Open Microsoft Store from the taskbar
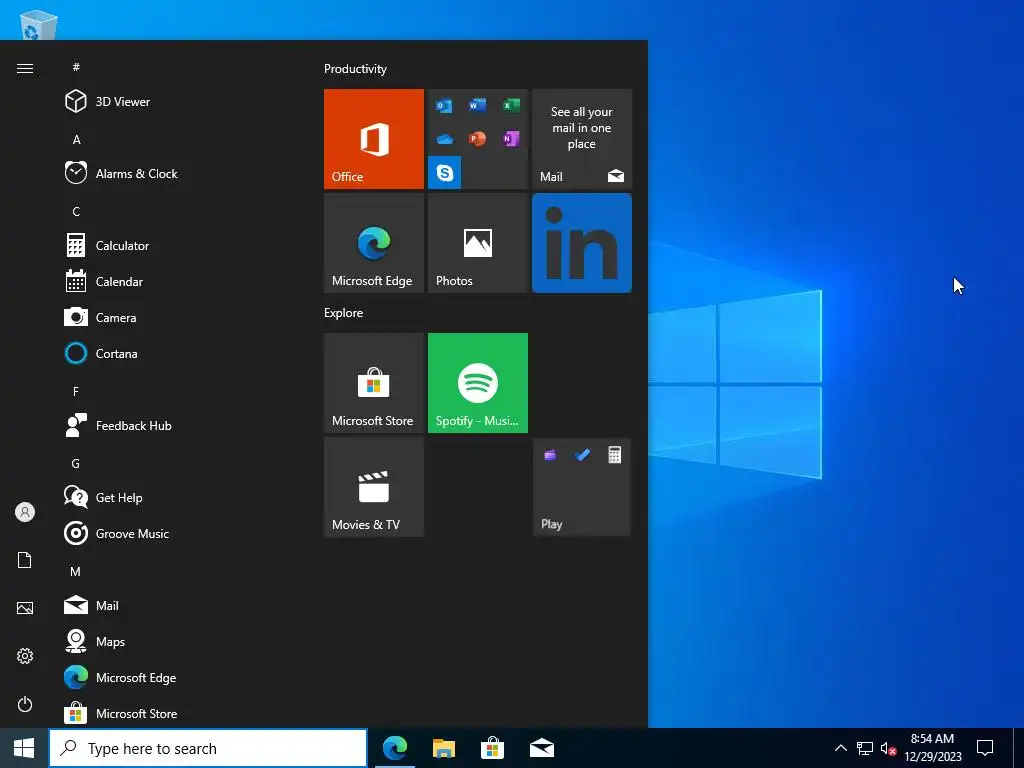Screen dimensions: 1024x768 pos(492,748)
